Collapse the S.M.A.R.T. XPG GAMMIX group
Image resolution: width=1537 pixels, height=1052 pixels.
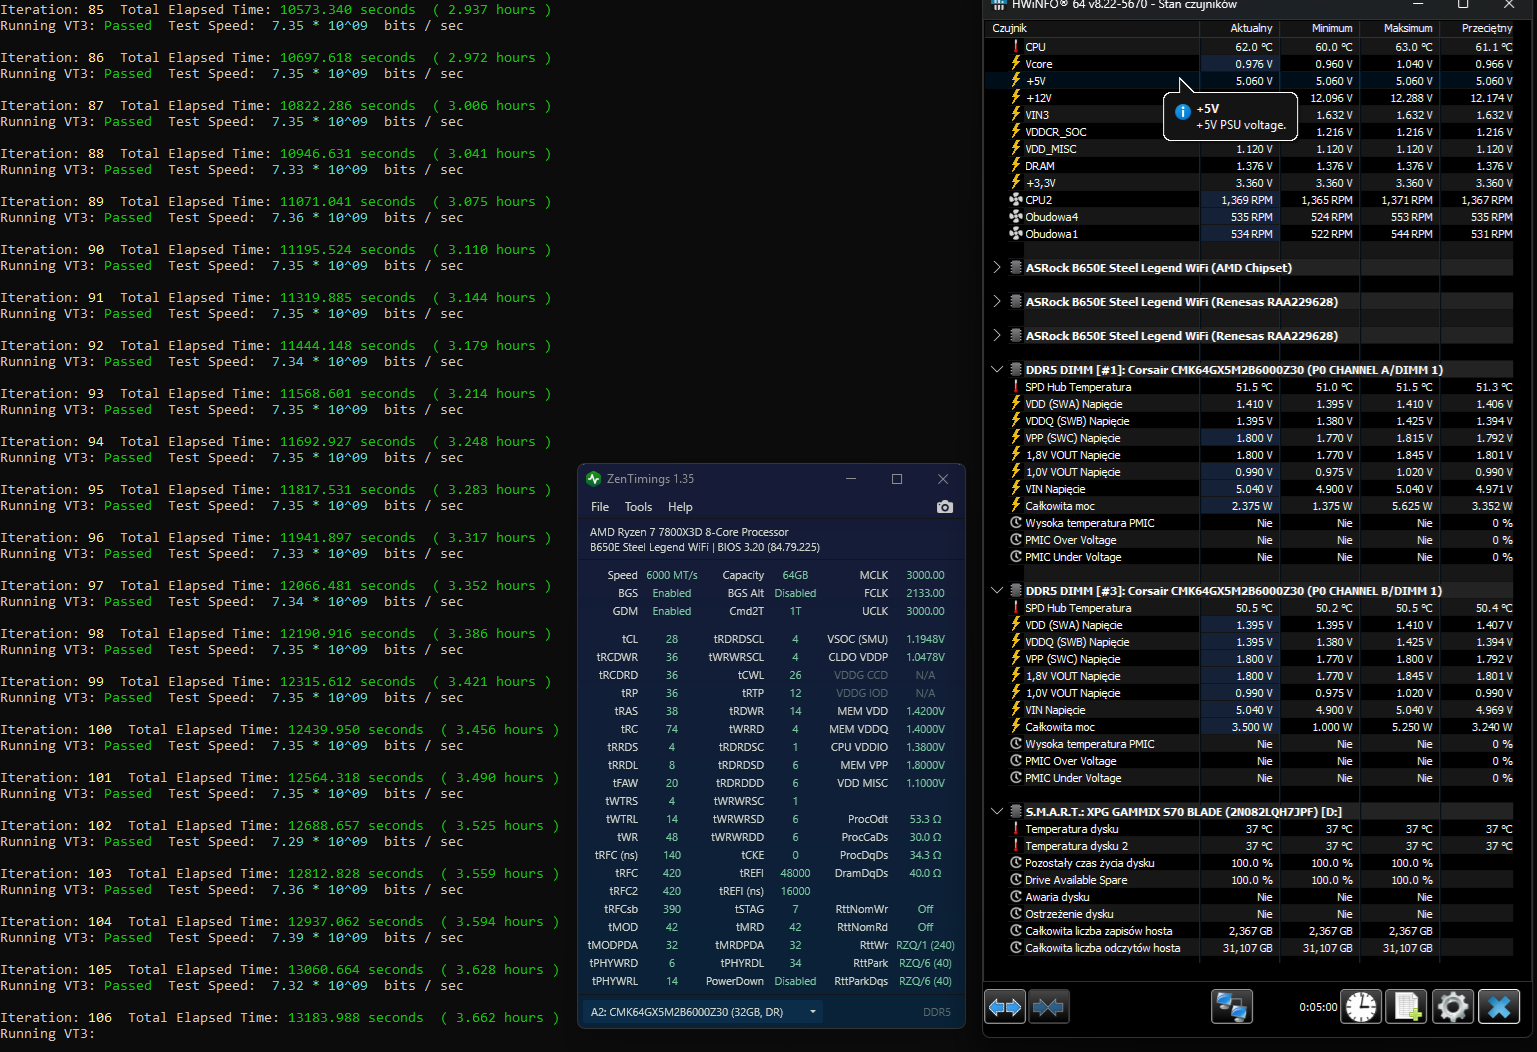click(x=997, y=812)
